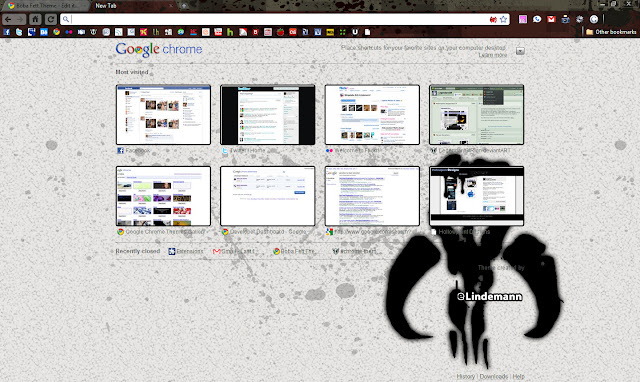Open the yellow IMDb bookmark icon
This screenshot has width=640, height=382.
[330, 32]
